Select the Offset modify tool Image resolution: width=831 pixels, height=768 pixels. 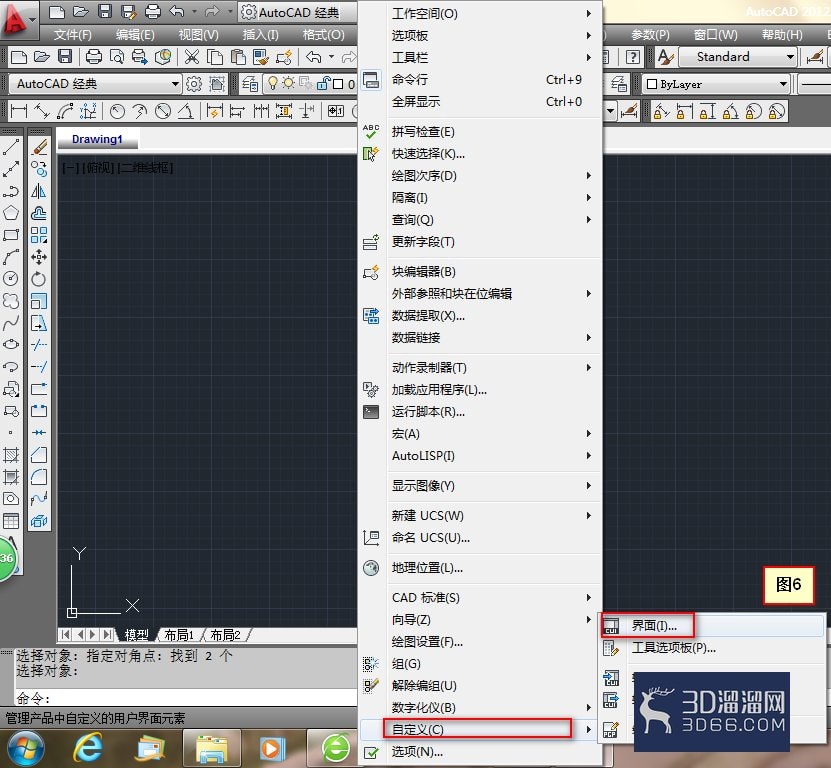39,213
